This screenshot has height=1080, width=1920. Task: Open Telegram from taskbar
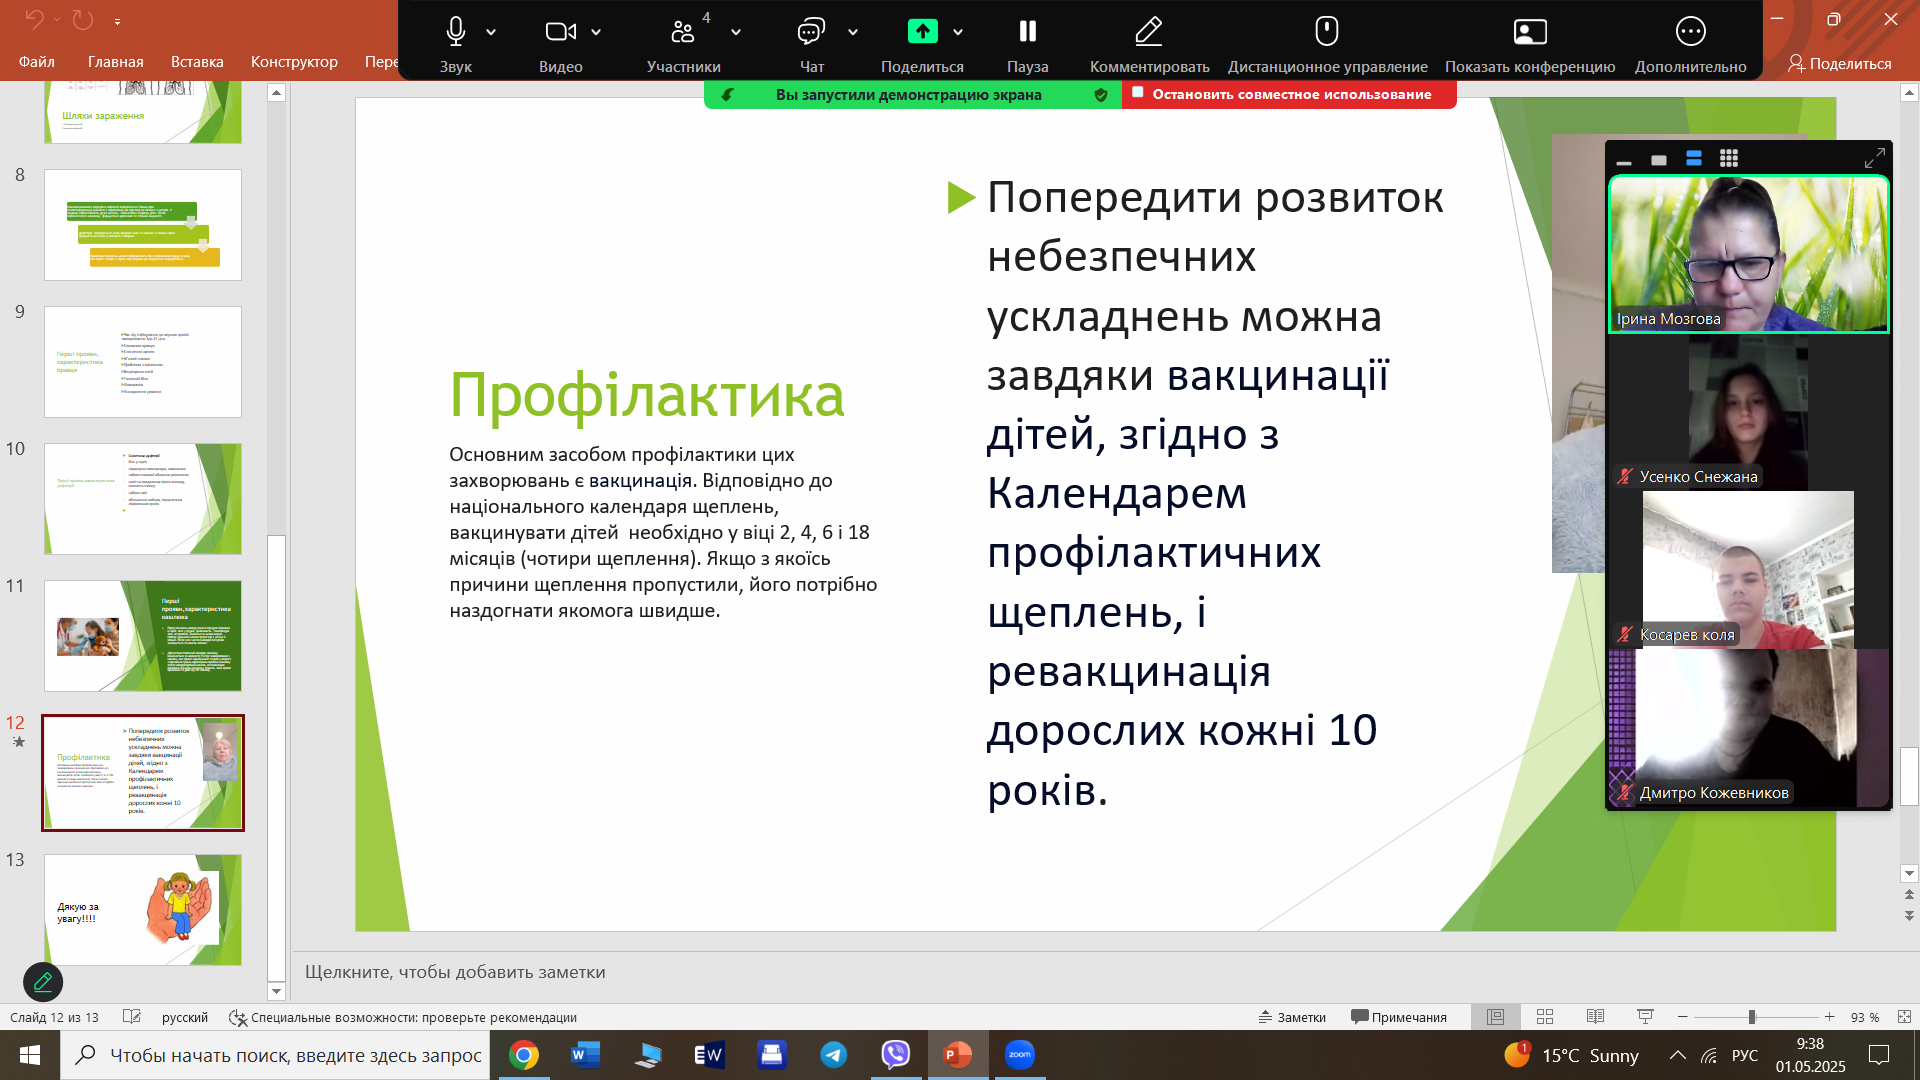pyautogui.click(x=833, y=1055)
